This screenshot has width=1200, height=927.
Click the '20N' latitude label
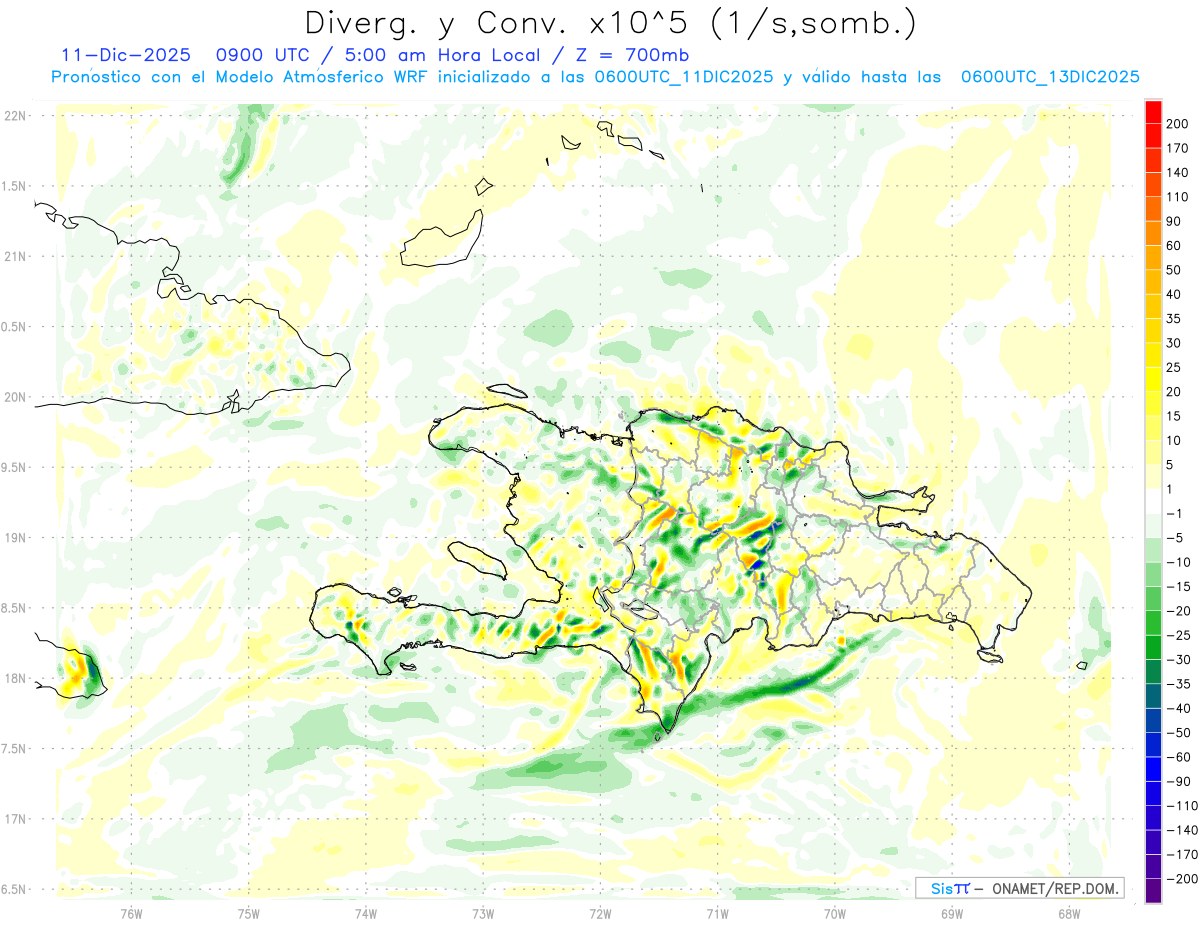(x=14, y=397)
